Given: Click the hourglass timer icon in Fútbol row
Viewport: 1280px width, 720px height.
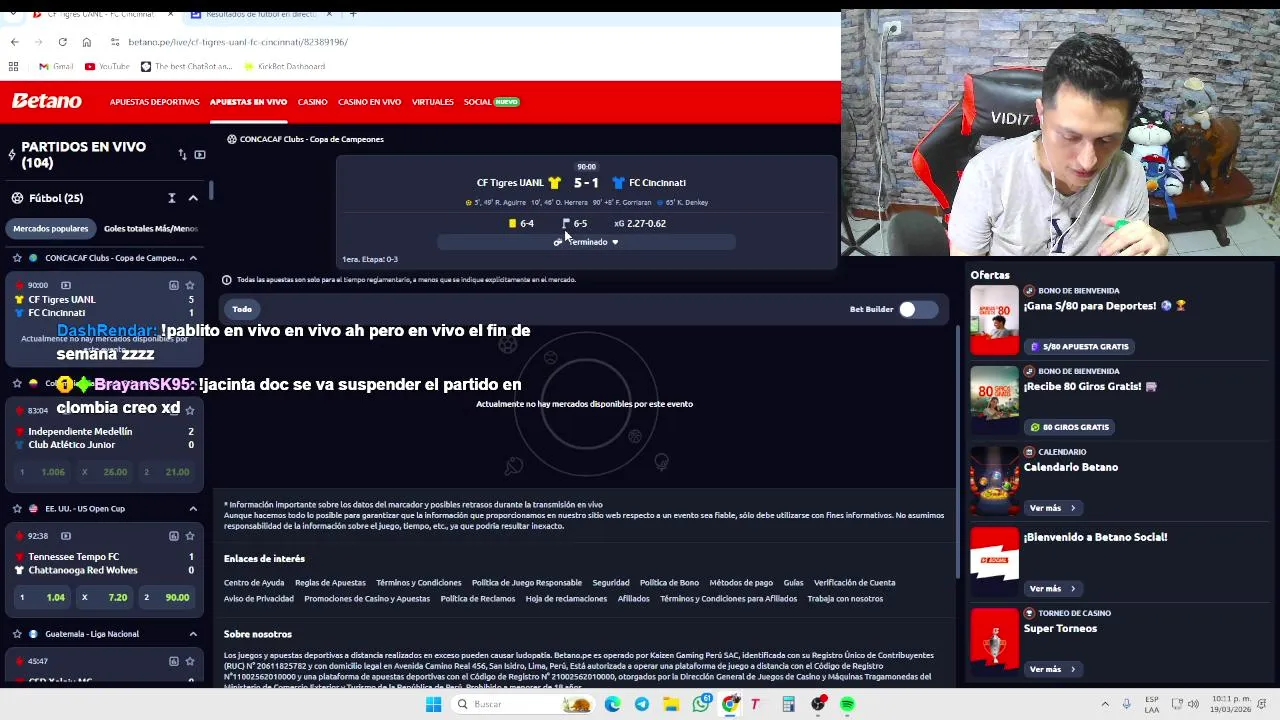Looking at the screenshot, I should coord(172,198).
